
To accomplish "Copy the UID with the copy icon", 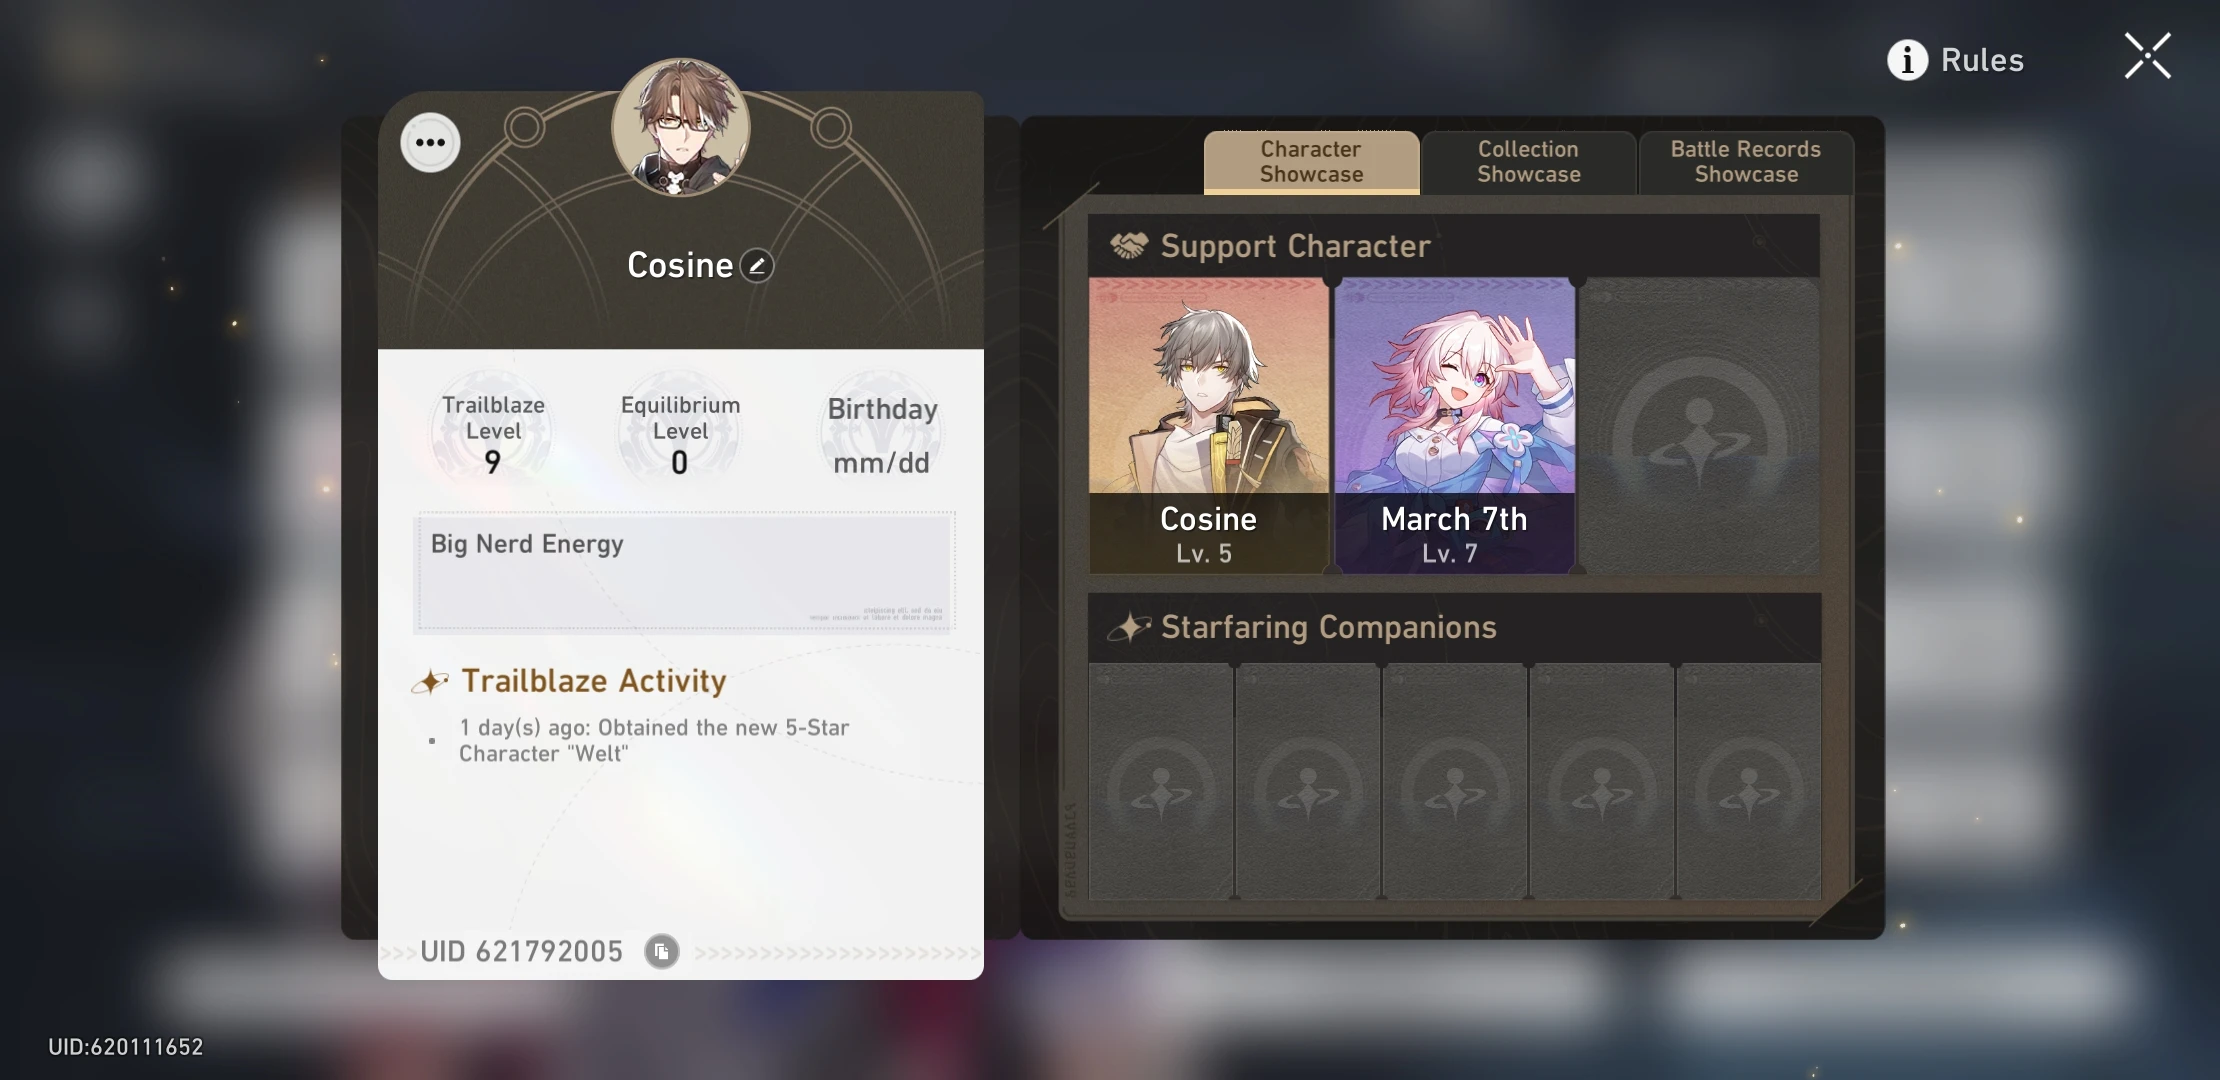I will tap(661, 951).
